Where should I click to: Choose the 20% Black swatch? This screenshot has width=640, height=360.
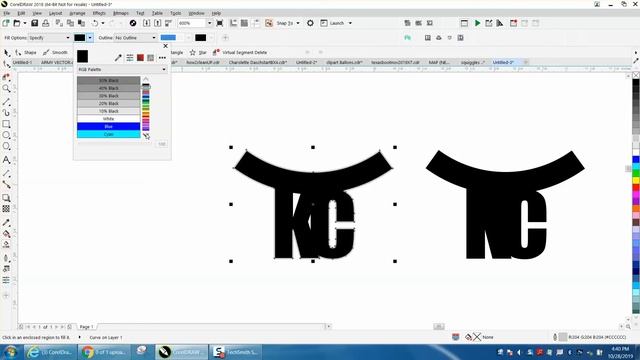point(109,104)
